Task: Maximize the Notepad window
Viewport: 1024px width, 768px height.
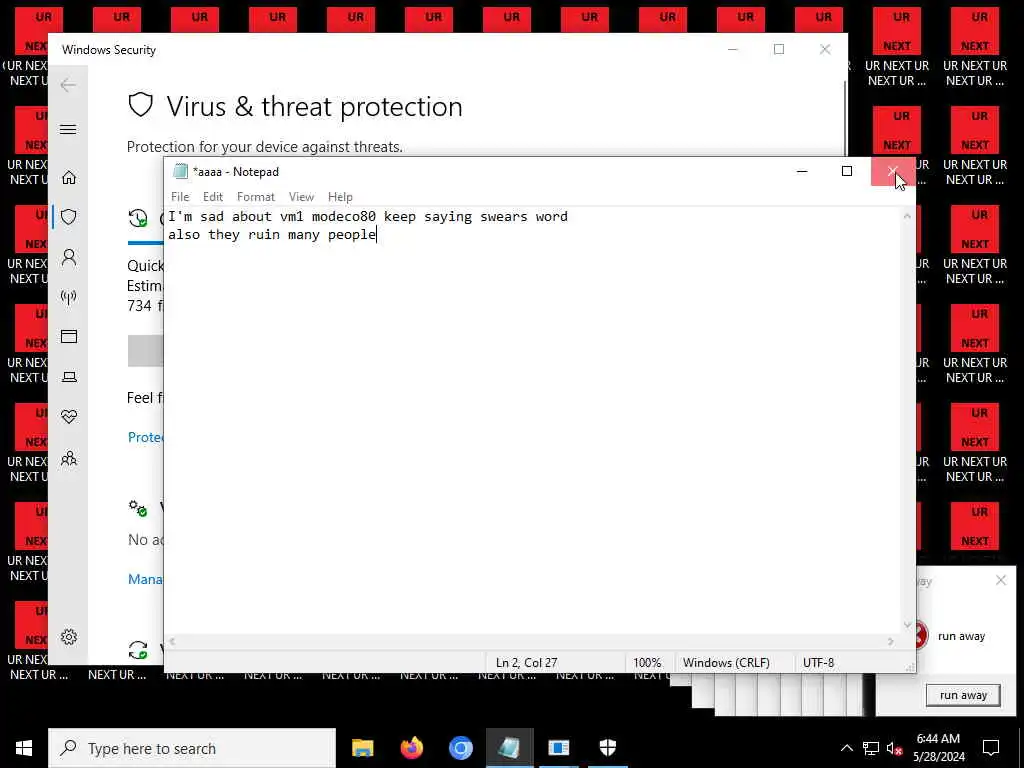Action: tap(847, 171)
